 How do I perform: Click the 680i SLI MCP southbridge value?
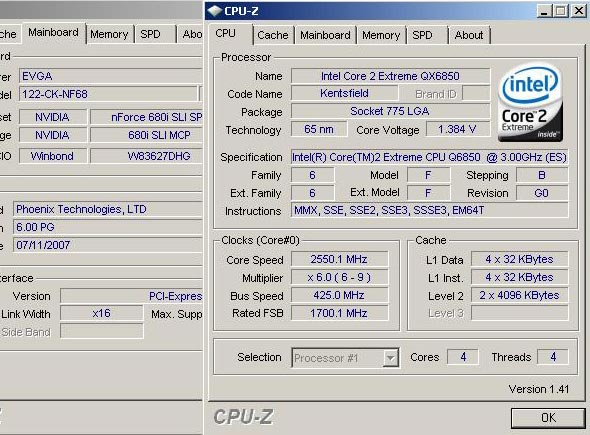coord(147,135)
